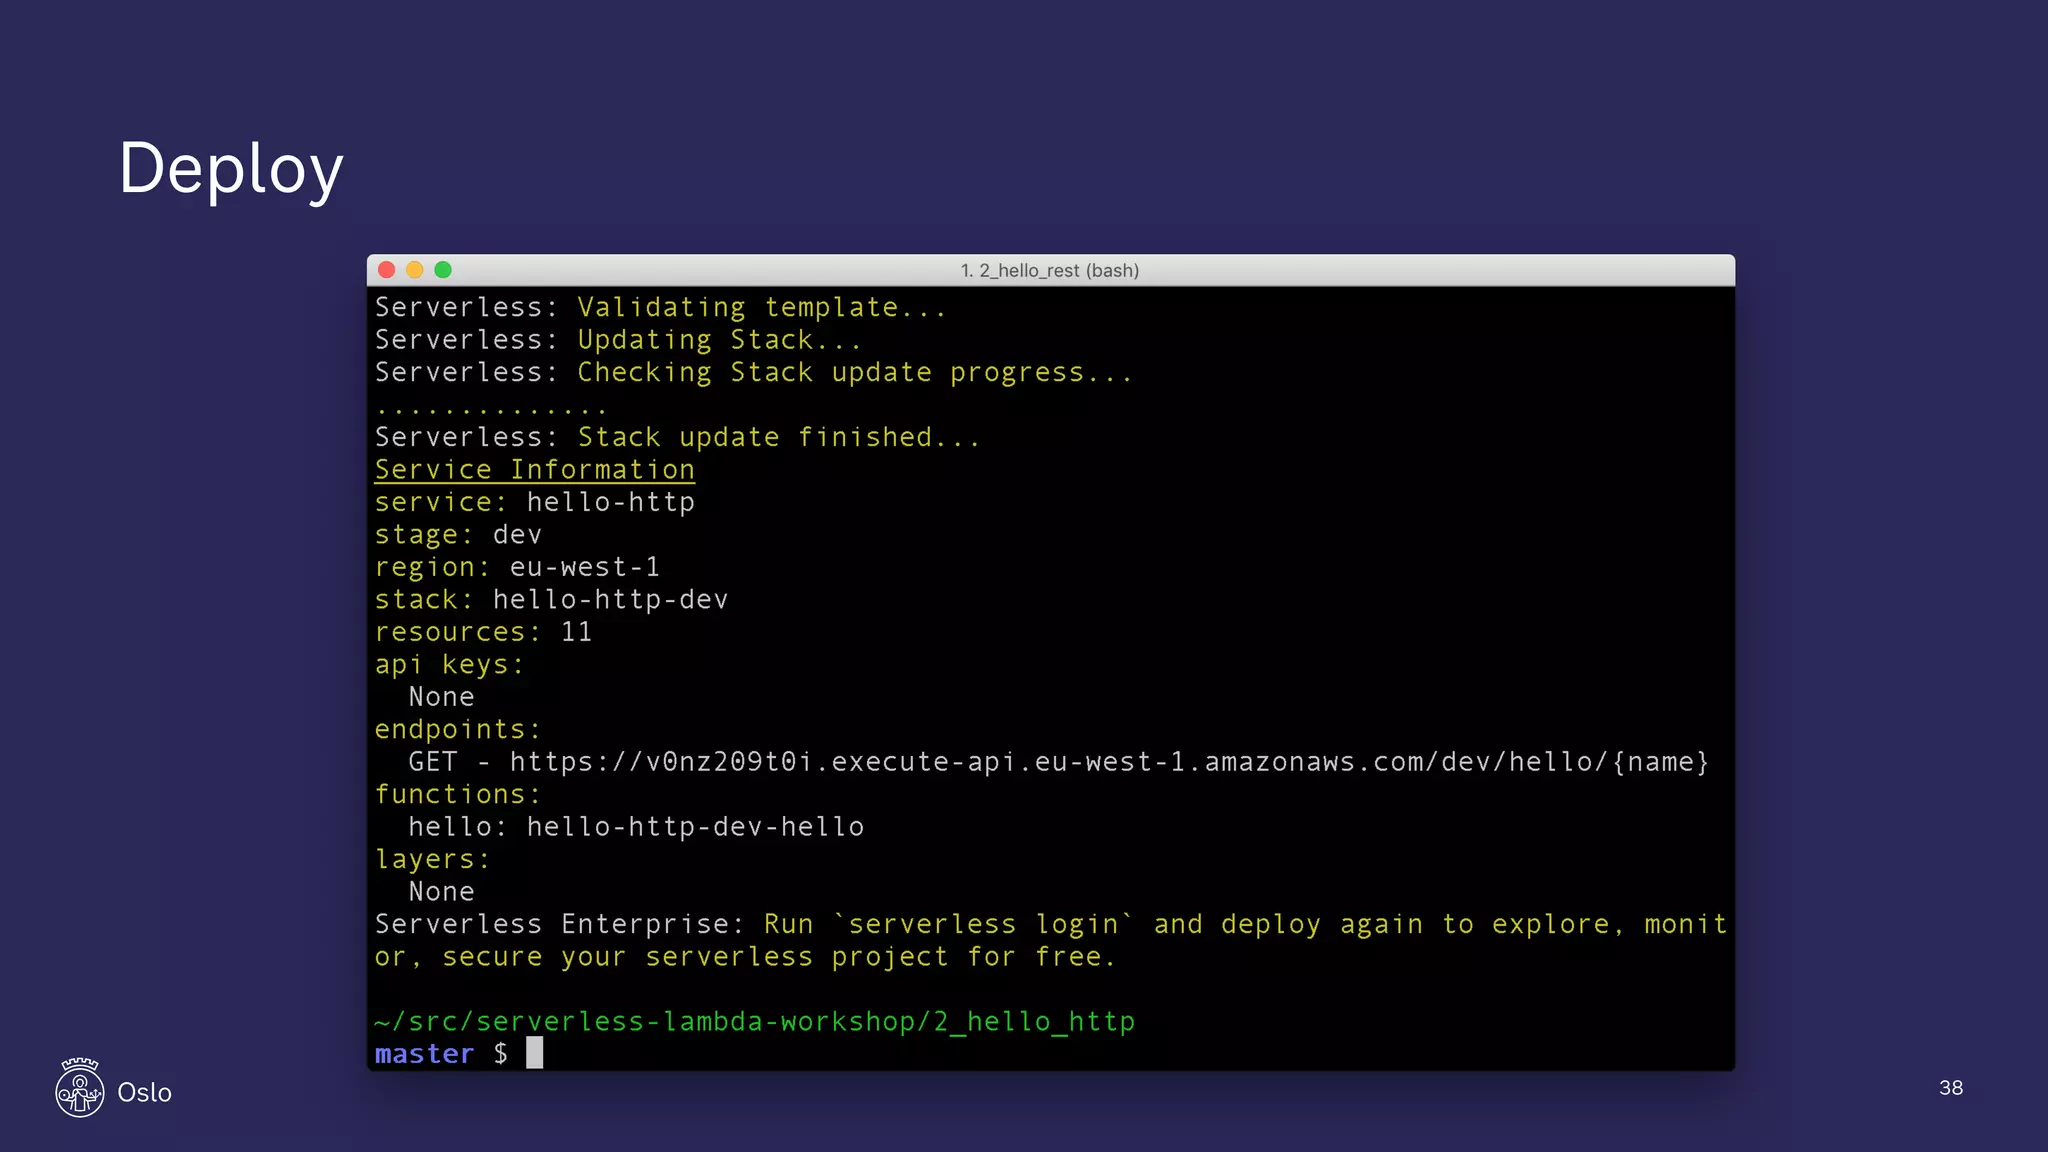Click 'or, secure your serverless project for free.'
2048x1152 pixels.
point(745,957)
